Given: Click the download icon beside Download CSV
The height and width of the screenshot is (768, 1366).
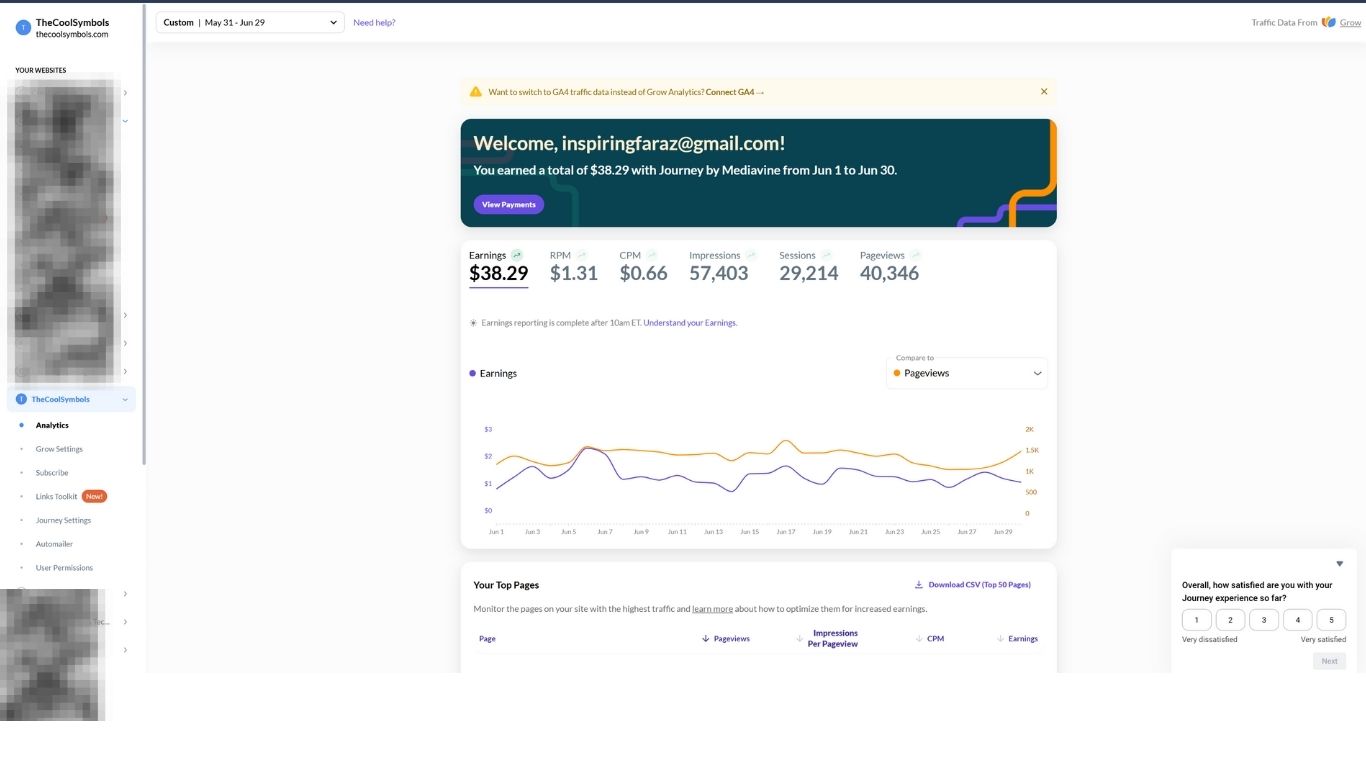Looking at the screenshot, I should [919, 585].
